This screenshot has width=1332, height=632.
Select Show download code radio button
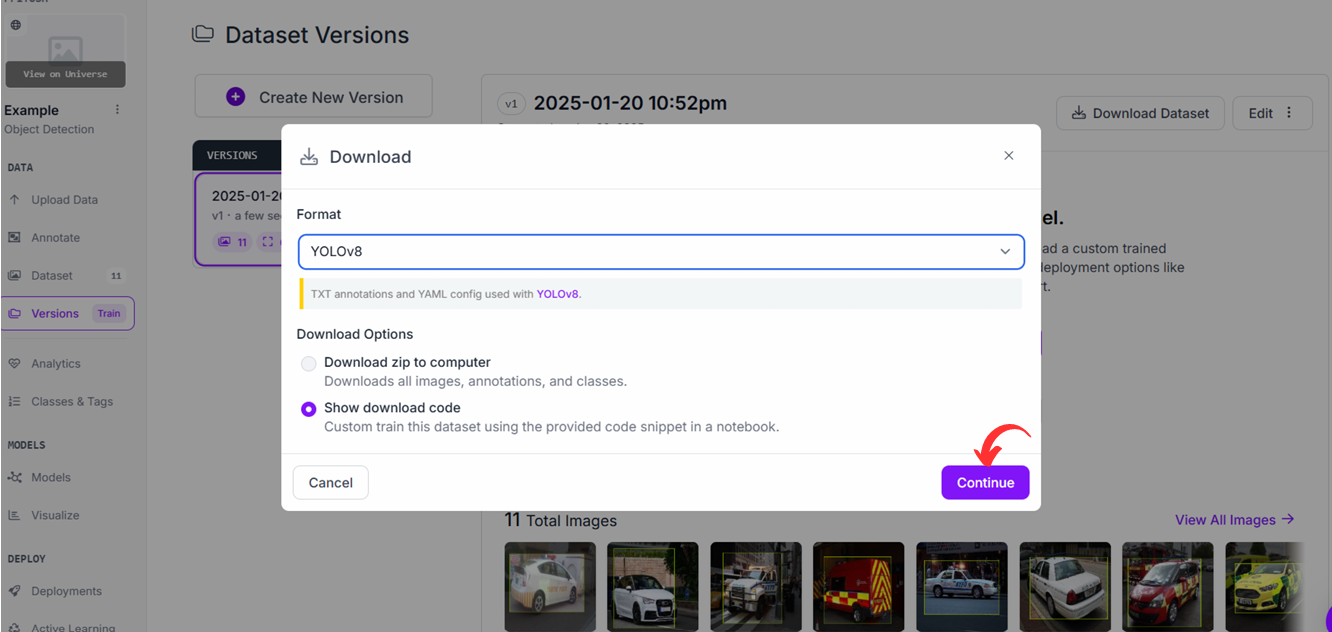tap(309, 409)
